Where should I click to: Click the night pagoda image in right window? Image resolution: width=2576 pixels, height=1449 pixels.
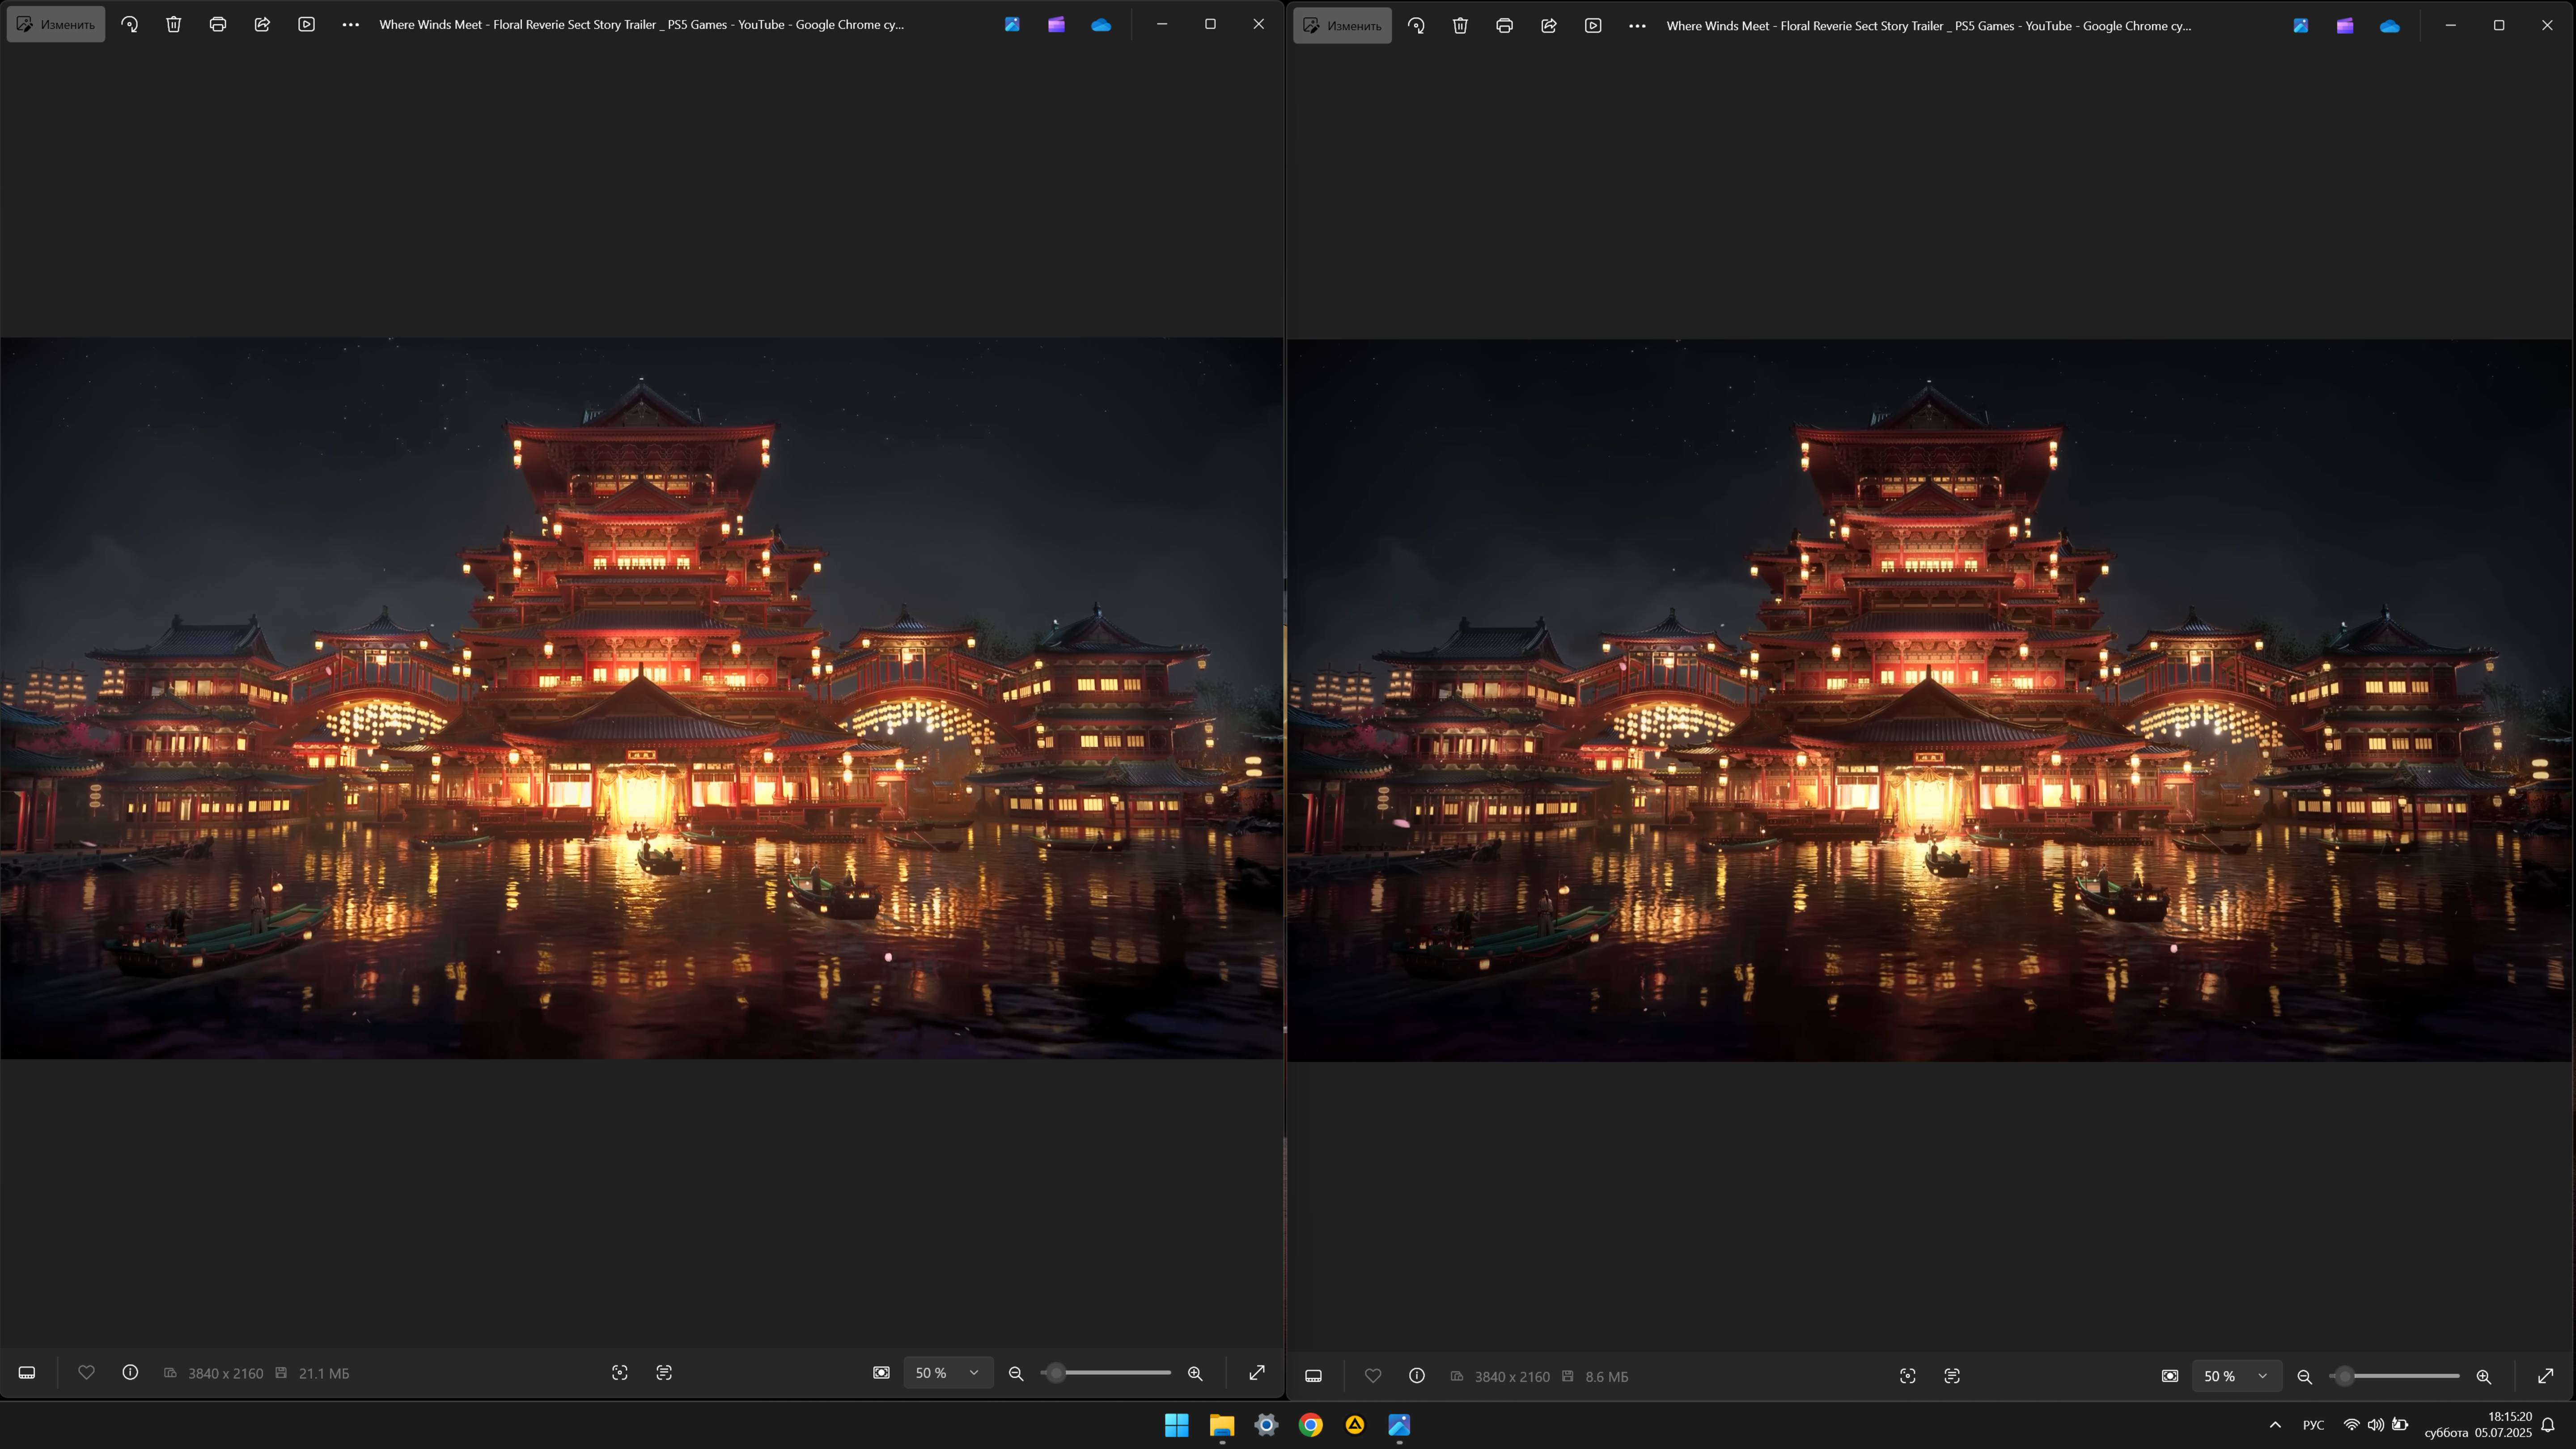point(1930,700)
